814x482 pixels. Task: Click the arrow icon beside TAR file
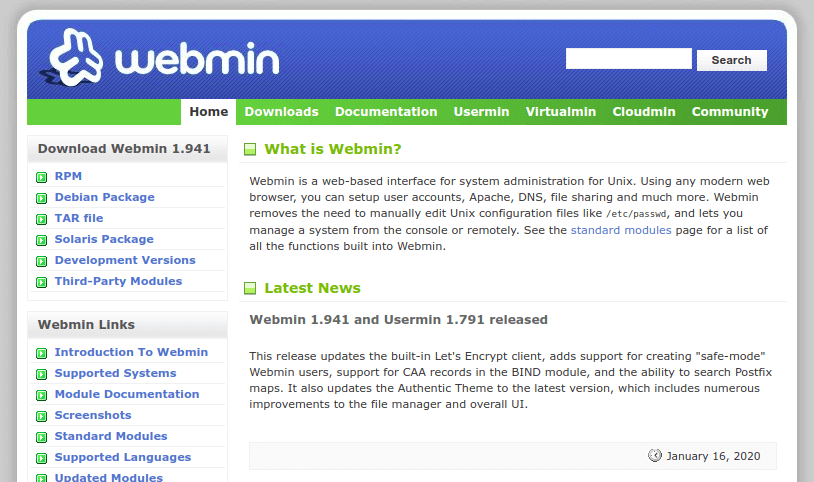(x=42, y=219)
